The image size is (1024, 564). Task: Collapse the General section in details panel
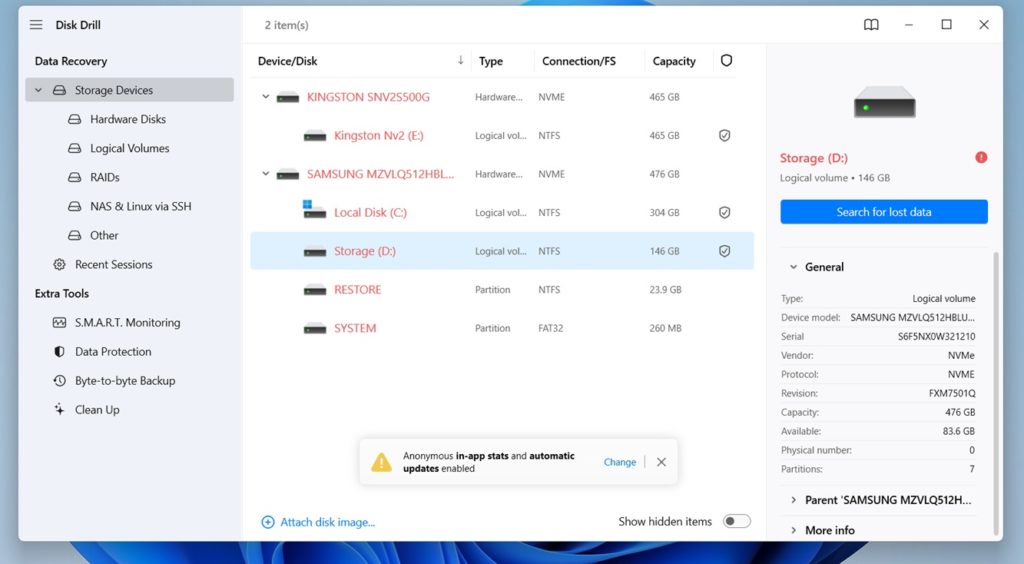click(x=794, y=268)
